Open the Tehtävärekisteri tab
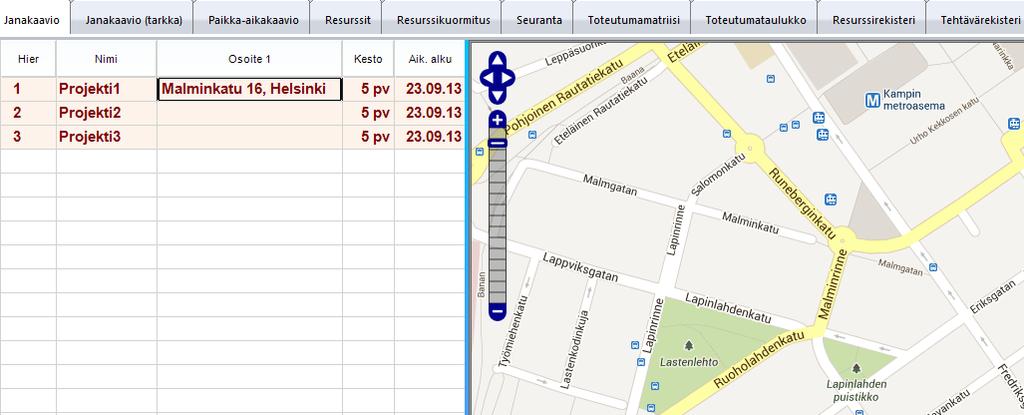This screenshot has height=415, width=1024. point(977,20)
